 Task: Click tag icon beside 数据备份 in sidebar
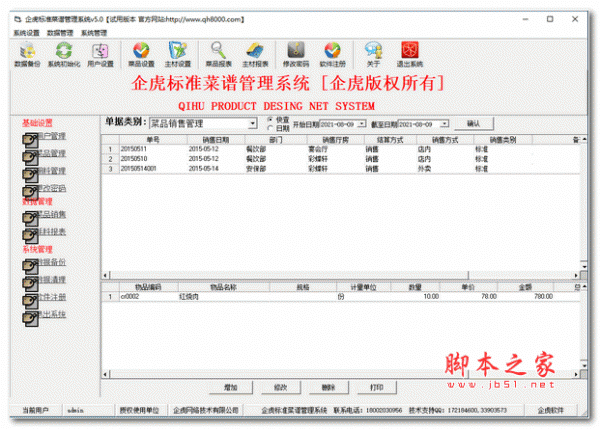pos(30,266)
